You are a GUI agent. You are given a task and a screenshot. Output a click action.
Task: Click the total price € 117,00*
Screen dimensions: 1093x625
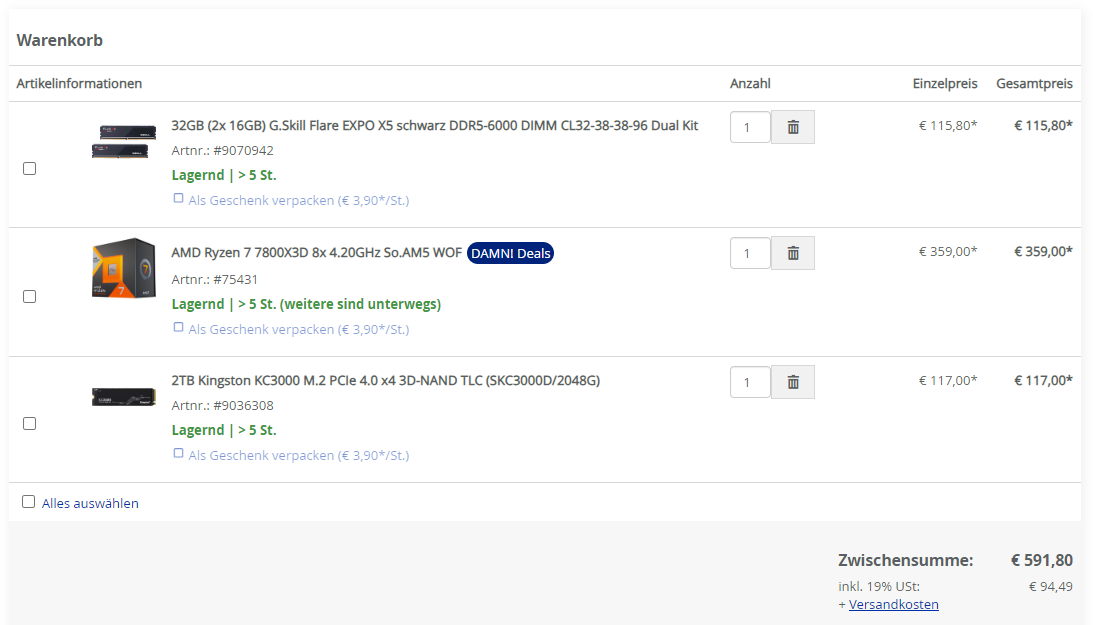pos(1043,380)
